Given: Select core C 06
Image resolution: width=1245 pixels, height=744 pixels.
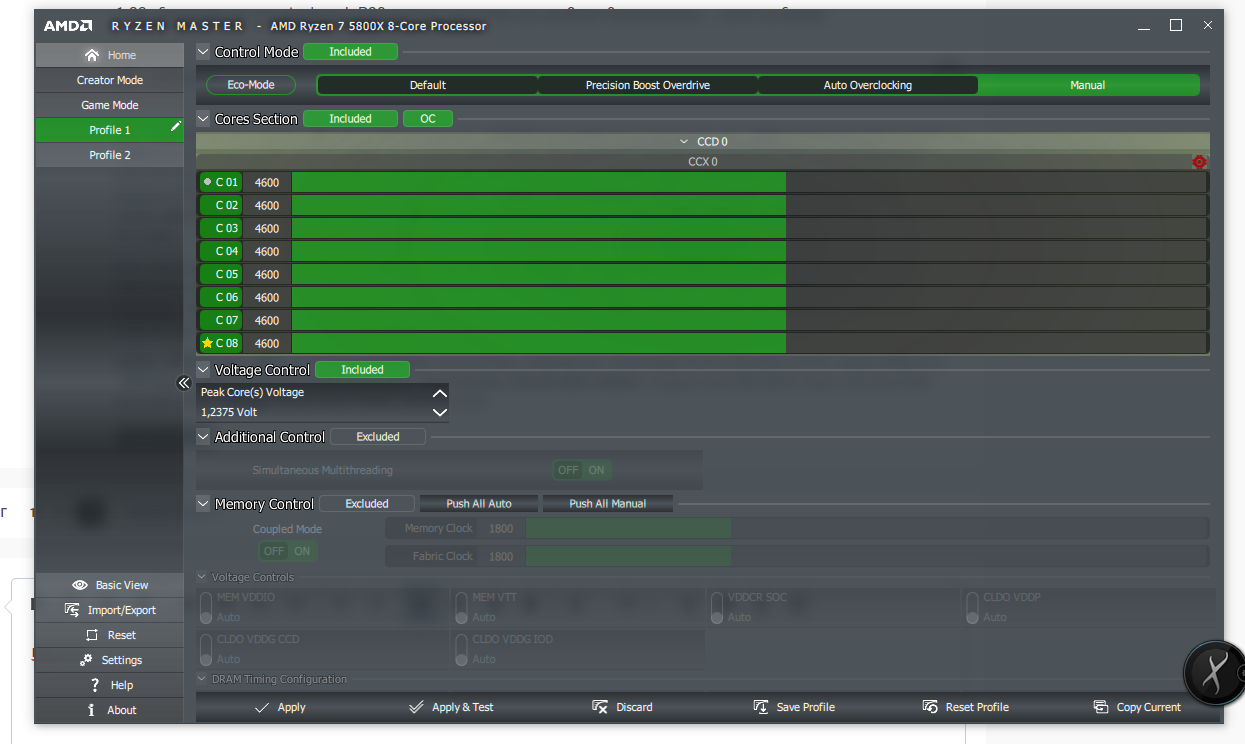Looking at the screenshot, I should click(220, 297).
